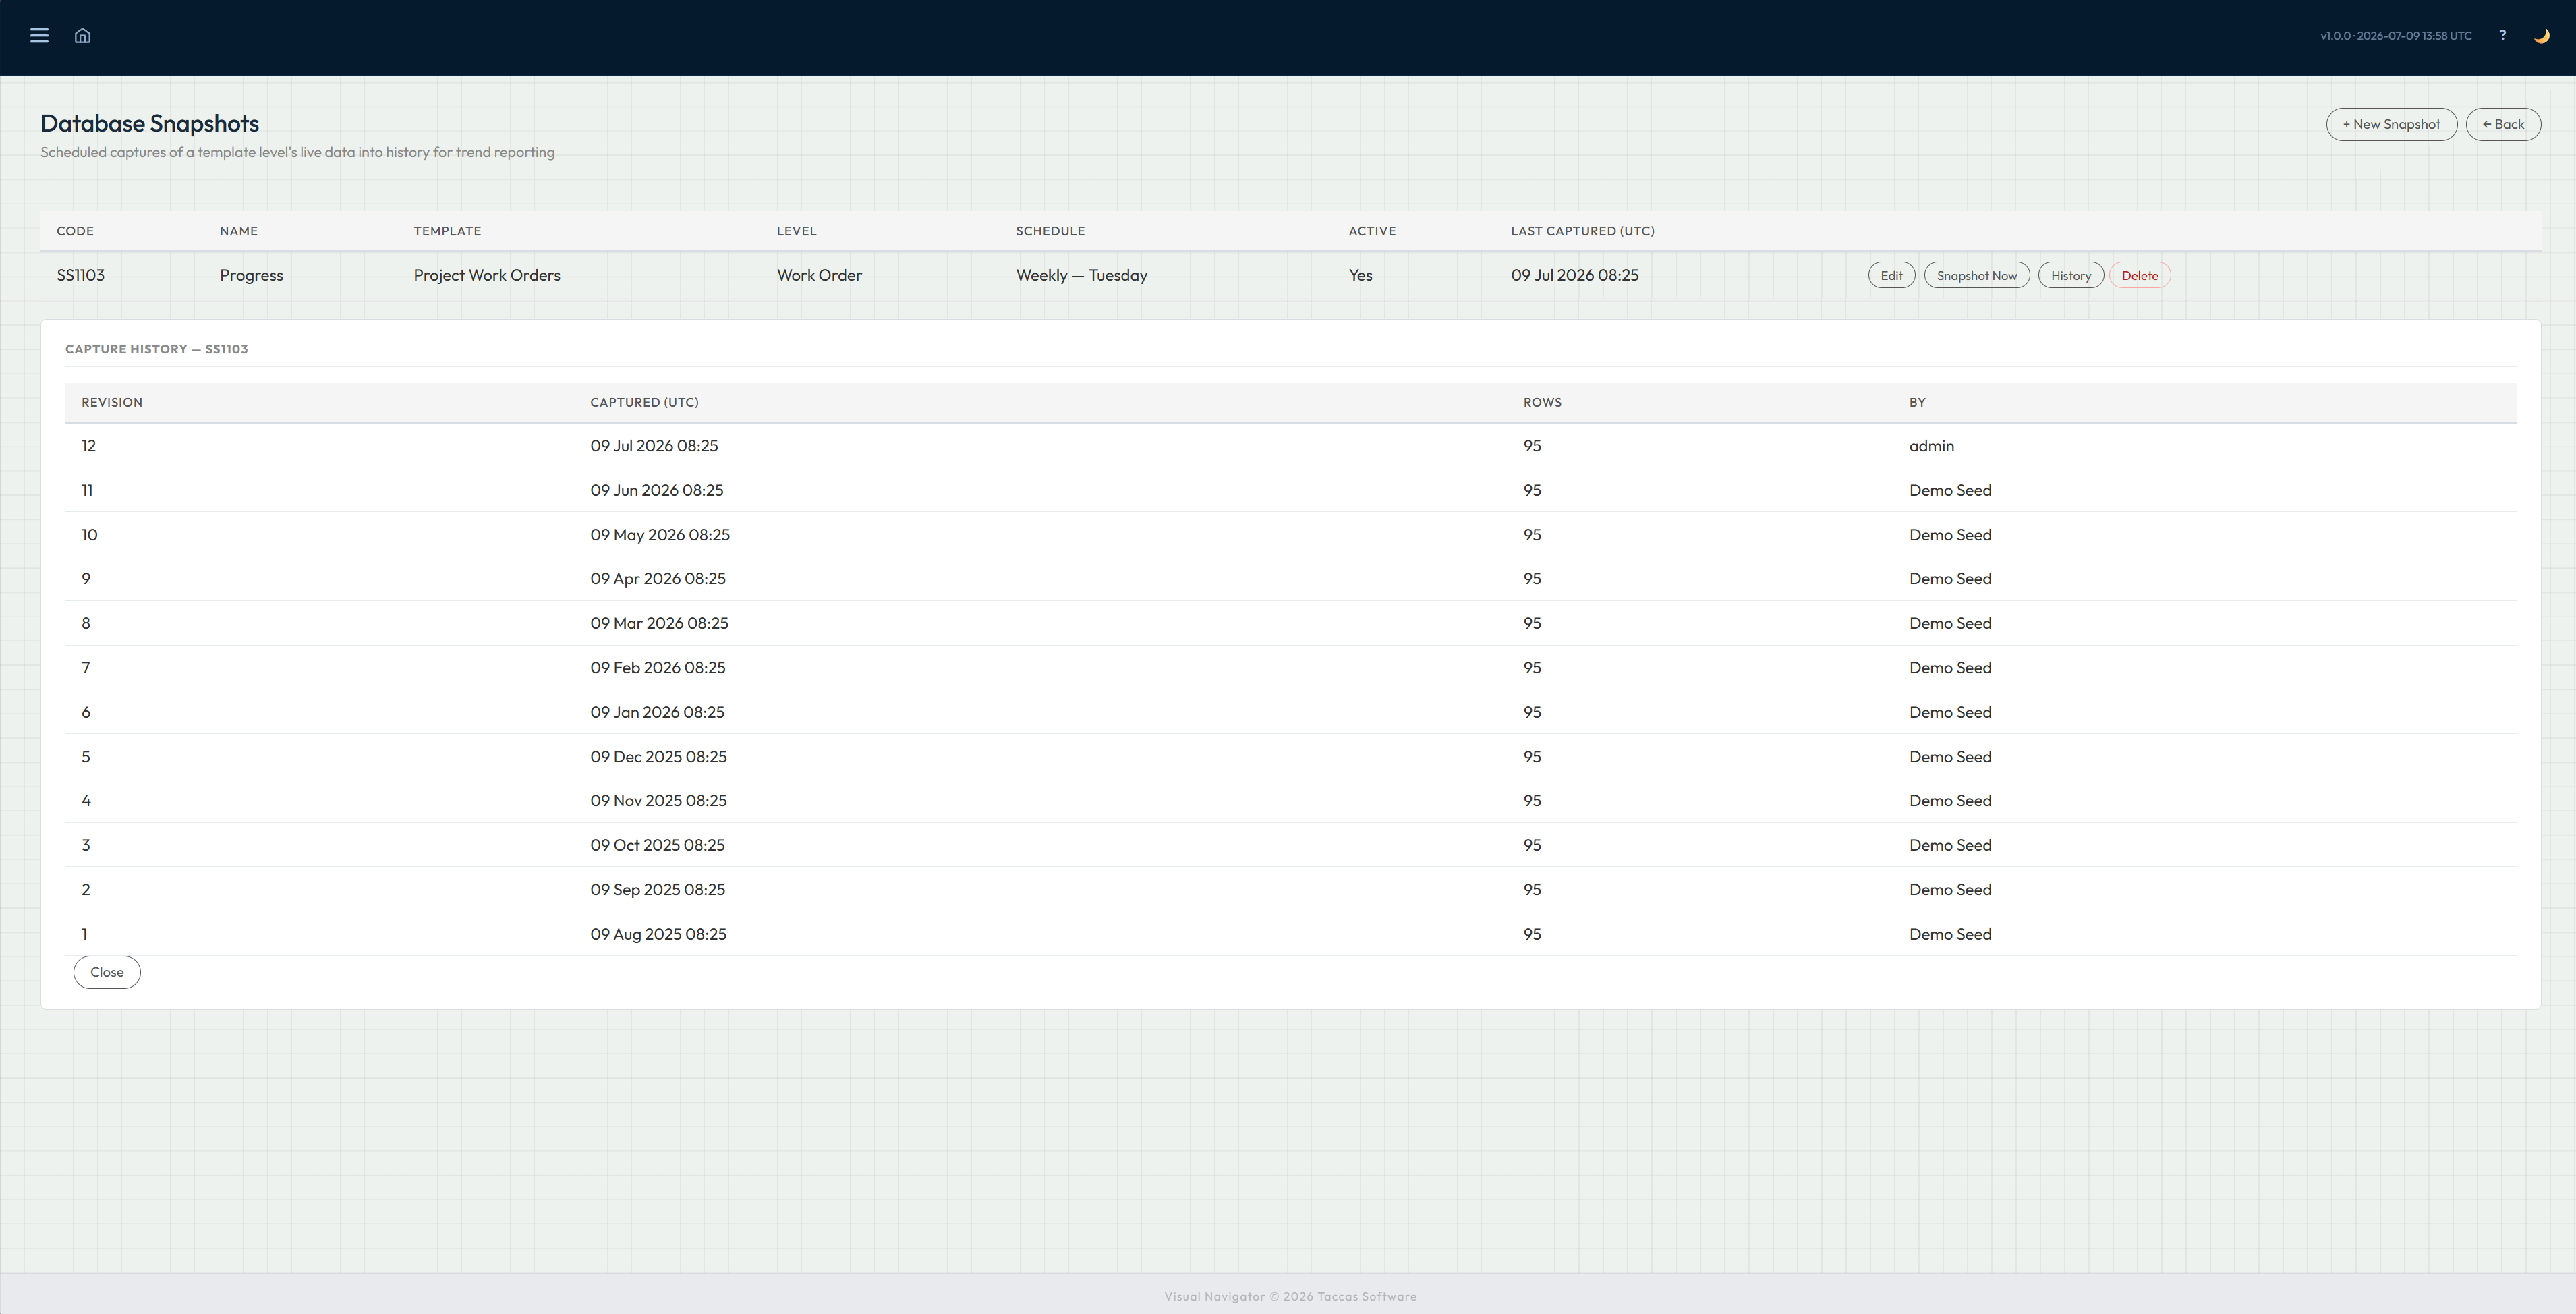Select the 09 Mar 2026 08:25 capture
This screenshot has height=1314, width=2576.
(x=659, y=623)
